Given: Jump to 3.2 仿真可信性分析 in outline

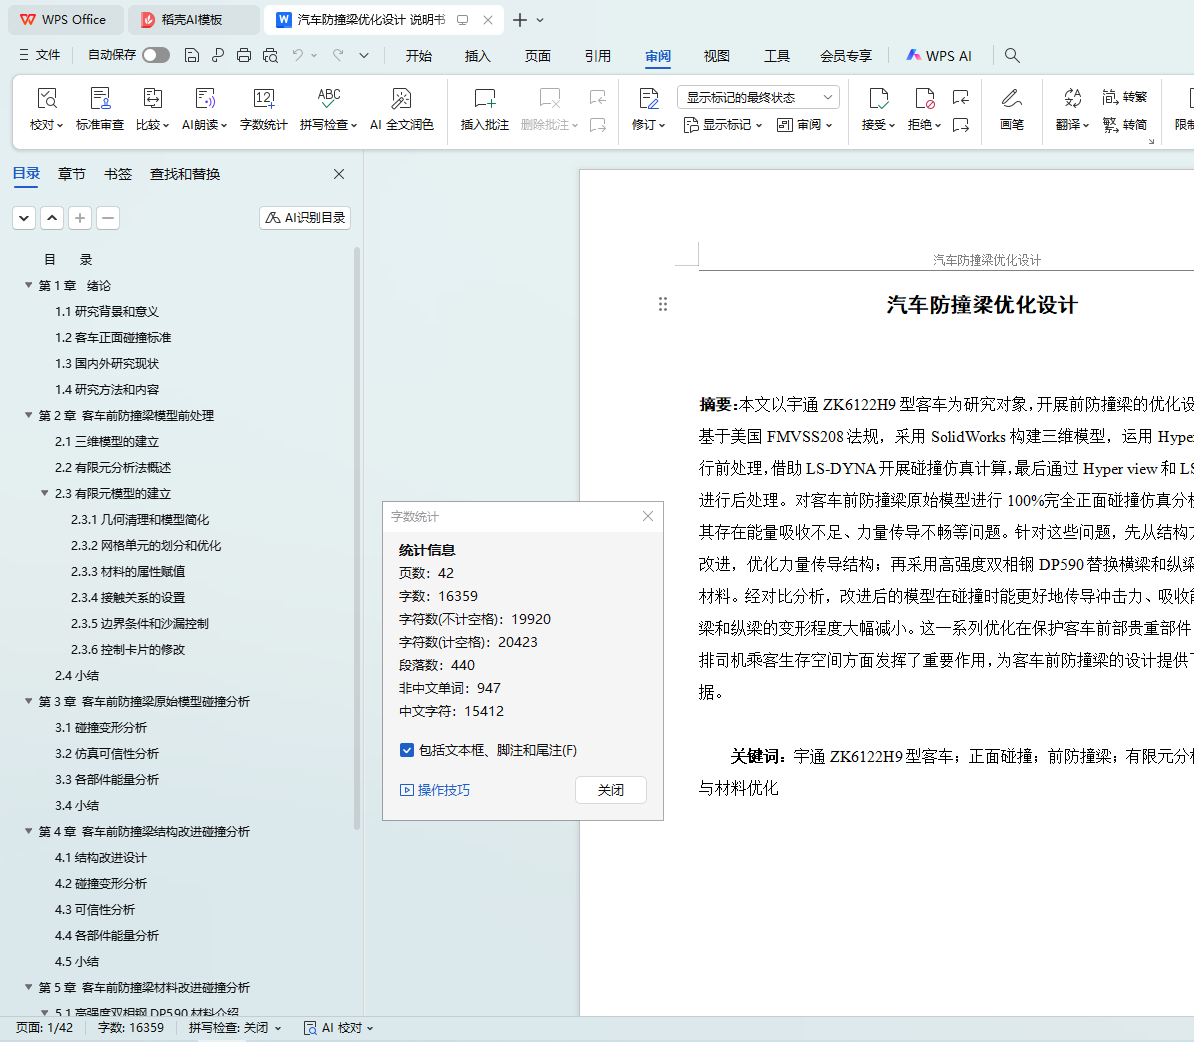Looking at the screenshot, I should 107,753.
